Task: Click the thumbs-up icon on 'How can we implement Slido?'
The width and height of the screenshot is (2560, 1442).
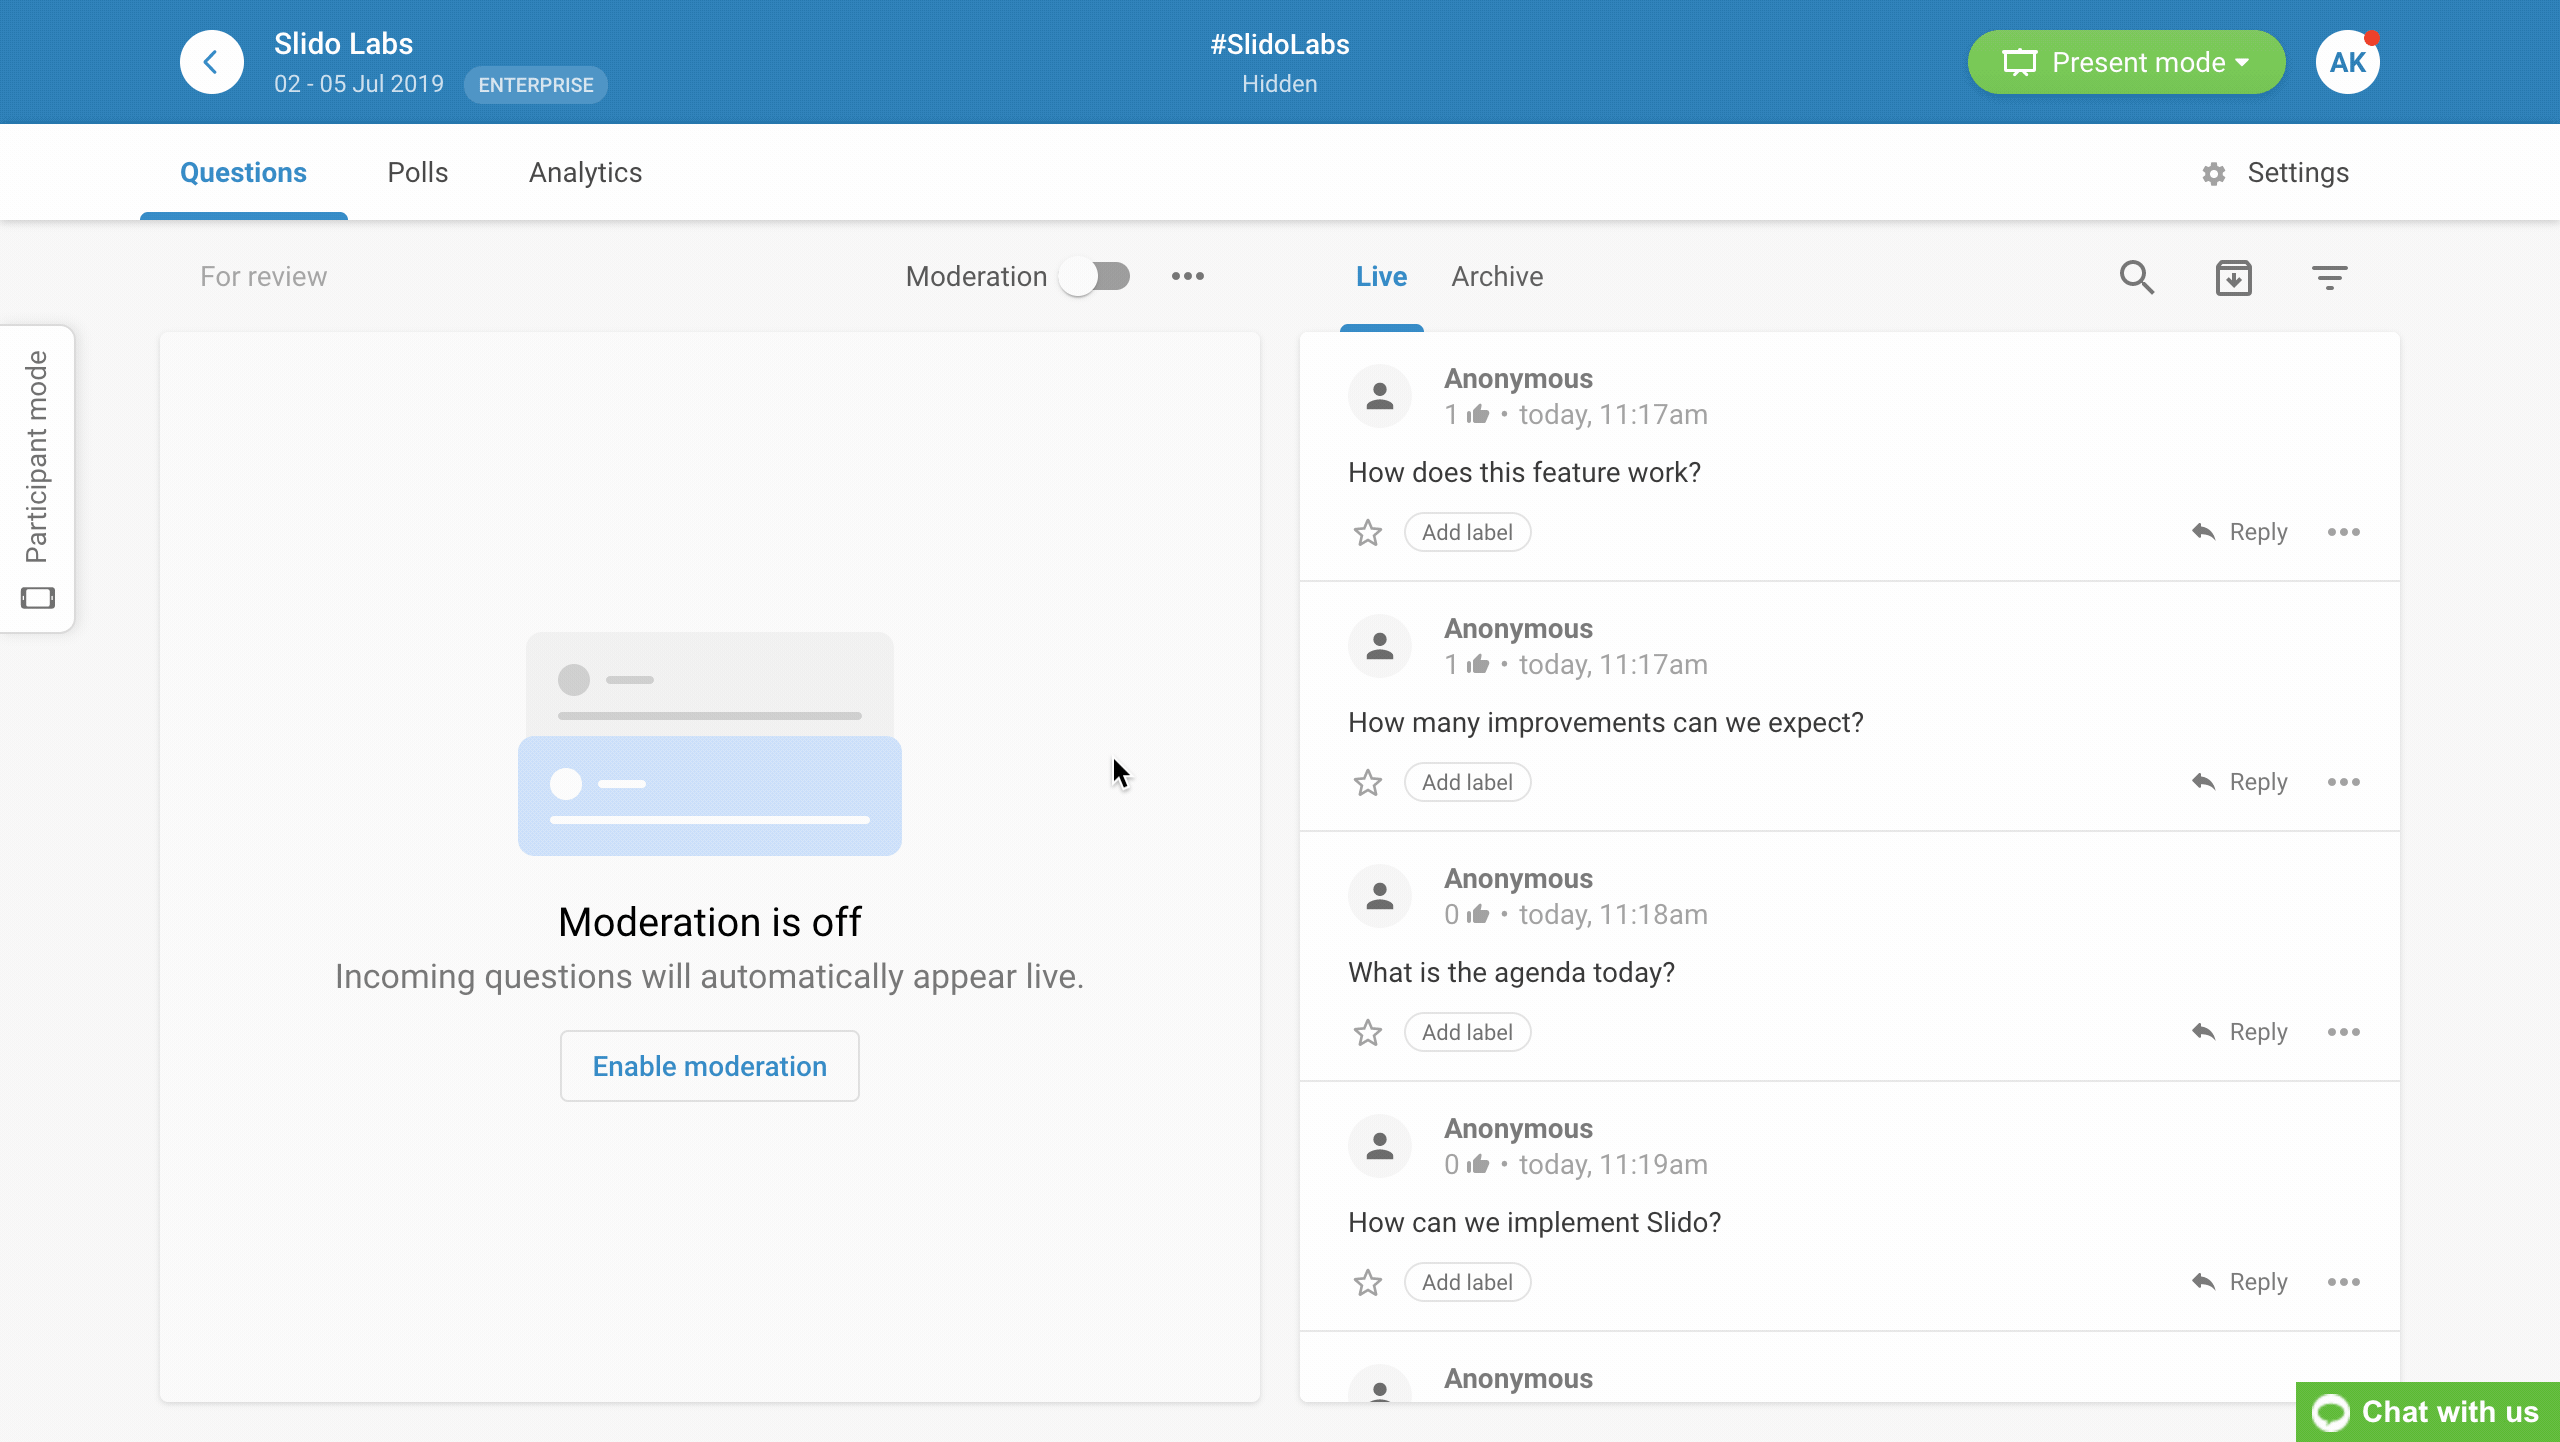Action: tap(1478, 1164)
